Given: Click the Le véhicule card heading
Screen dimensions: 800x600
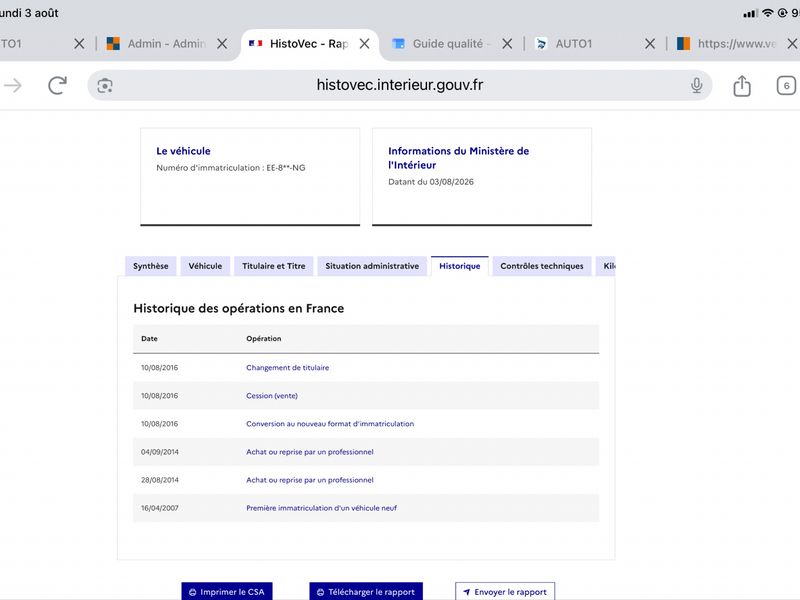Looking at the screenshot, I should point(183,151).
